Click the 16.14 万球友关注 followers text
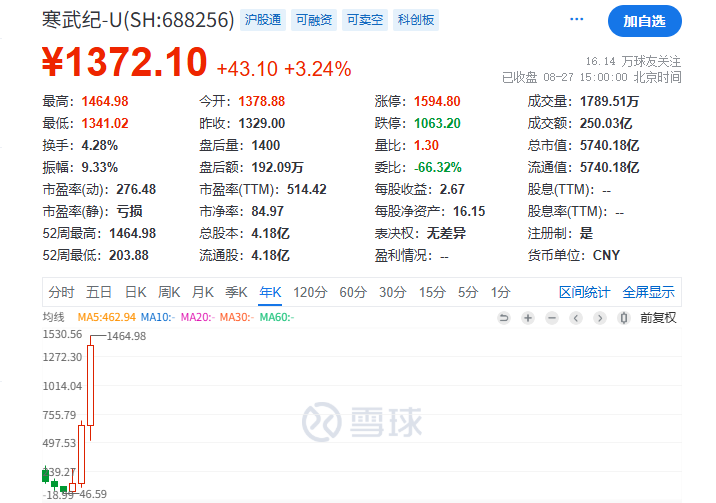This screenshot has width=716, height=503. tap(633, 61)
